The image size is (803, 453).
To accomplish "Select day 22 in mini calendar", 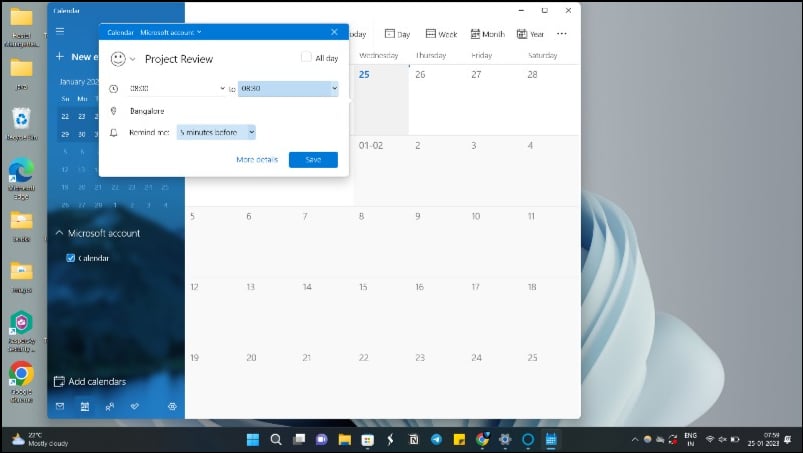I will pyautogui.click(x=65, y=117).
